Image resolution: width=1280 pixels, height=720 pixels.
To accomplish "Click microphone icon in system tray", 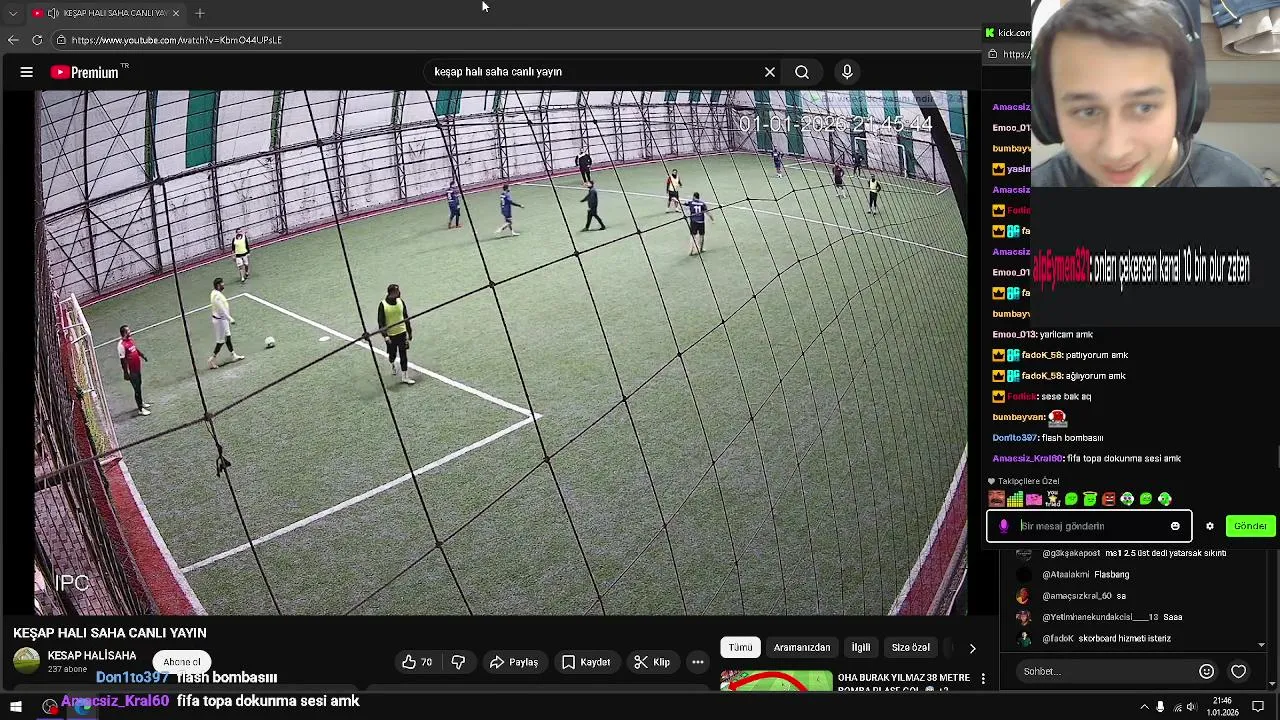I will 1160,707.
